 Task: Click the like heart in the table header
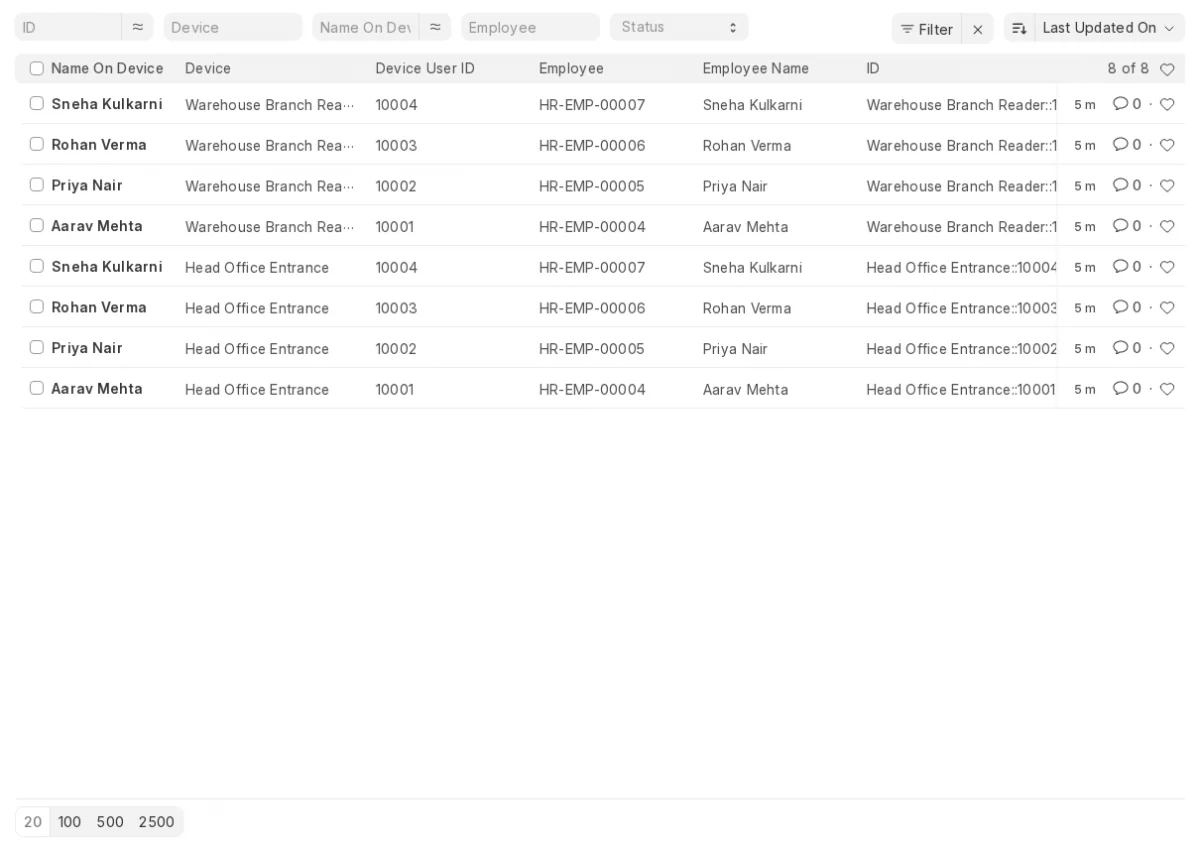(x=1167, y=69)
